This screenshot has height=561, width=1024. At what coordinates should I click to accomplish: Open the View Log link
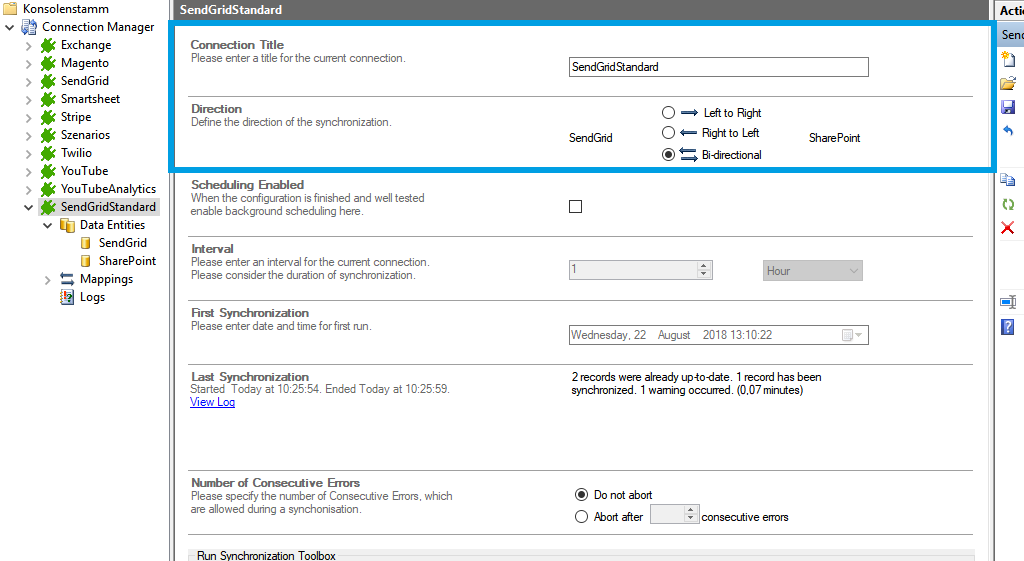(x=212, y=402)
